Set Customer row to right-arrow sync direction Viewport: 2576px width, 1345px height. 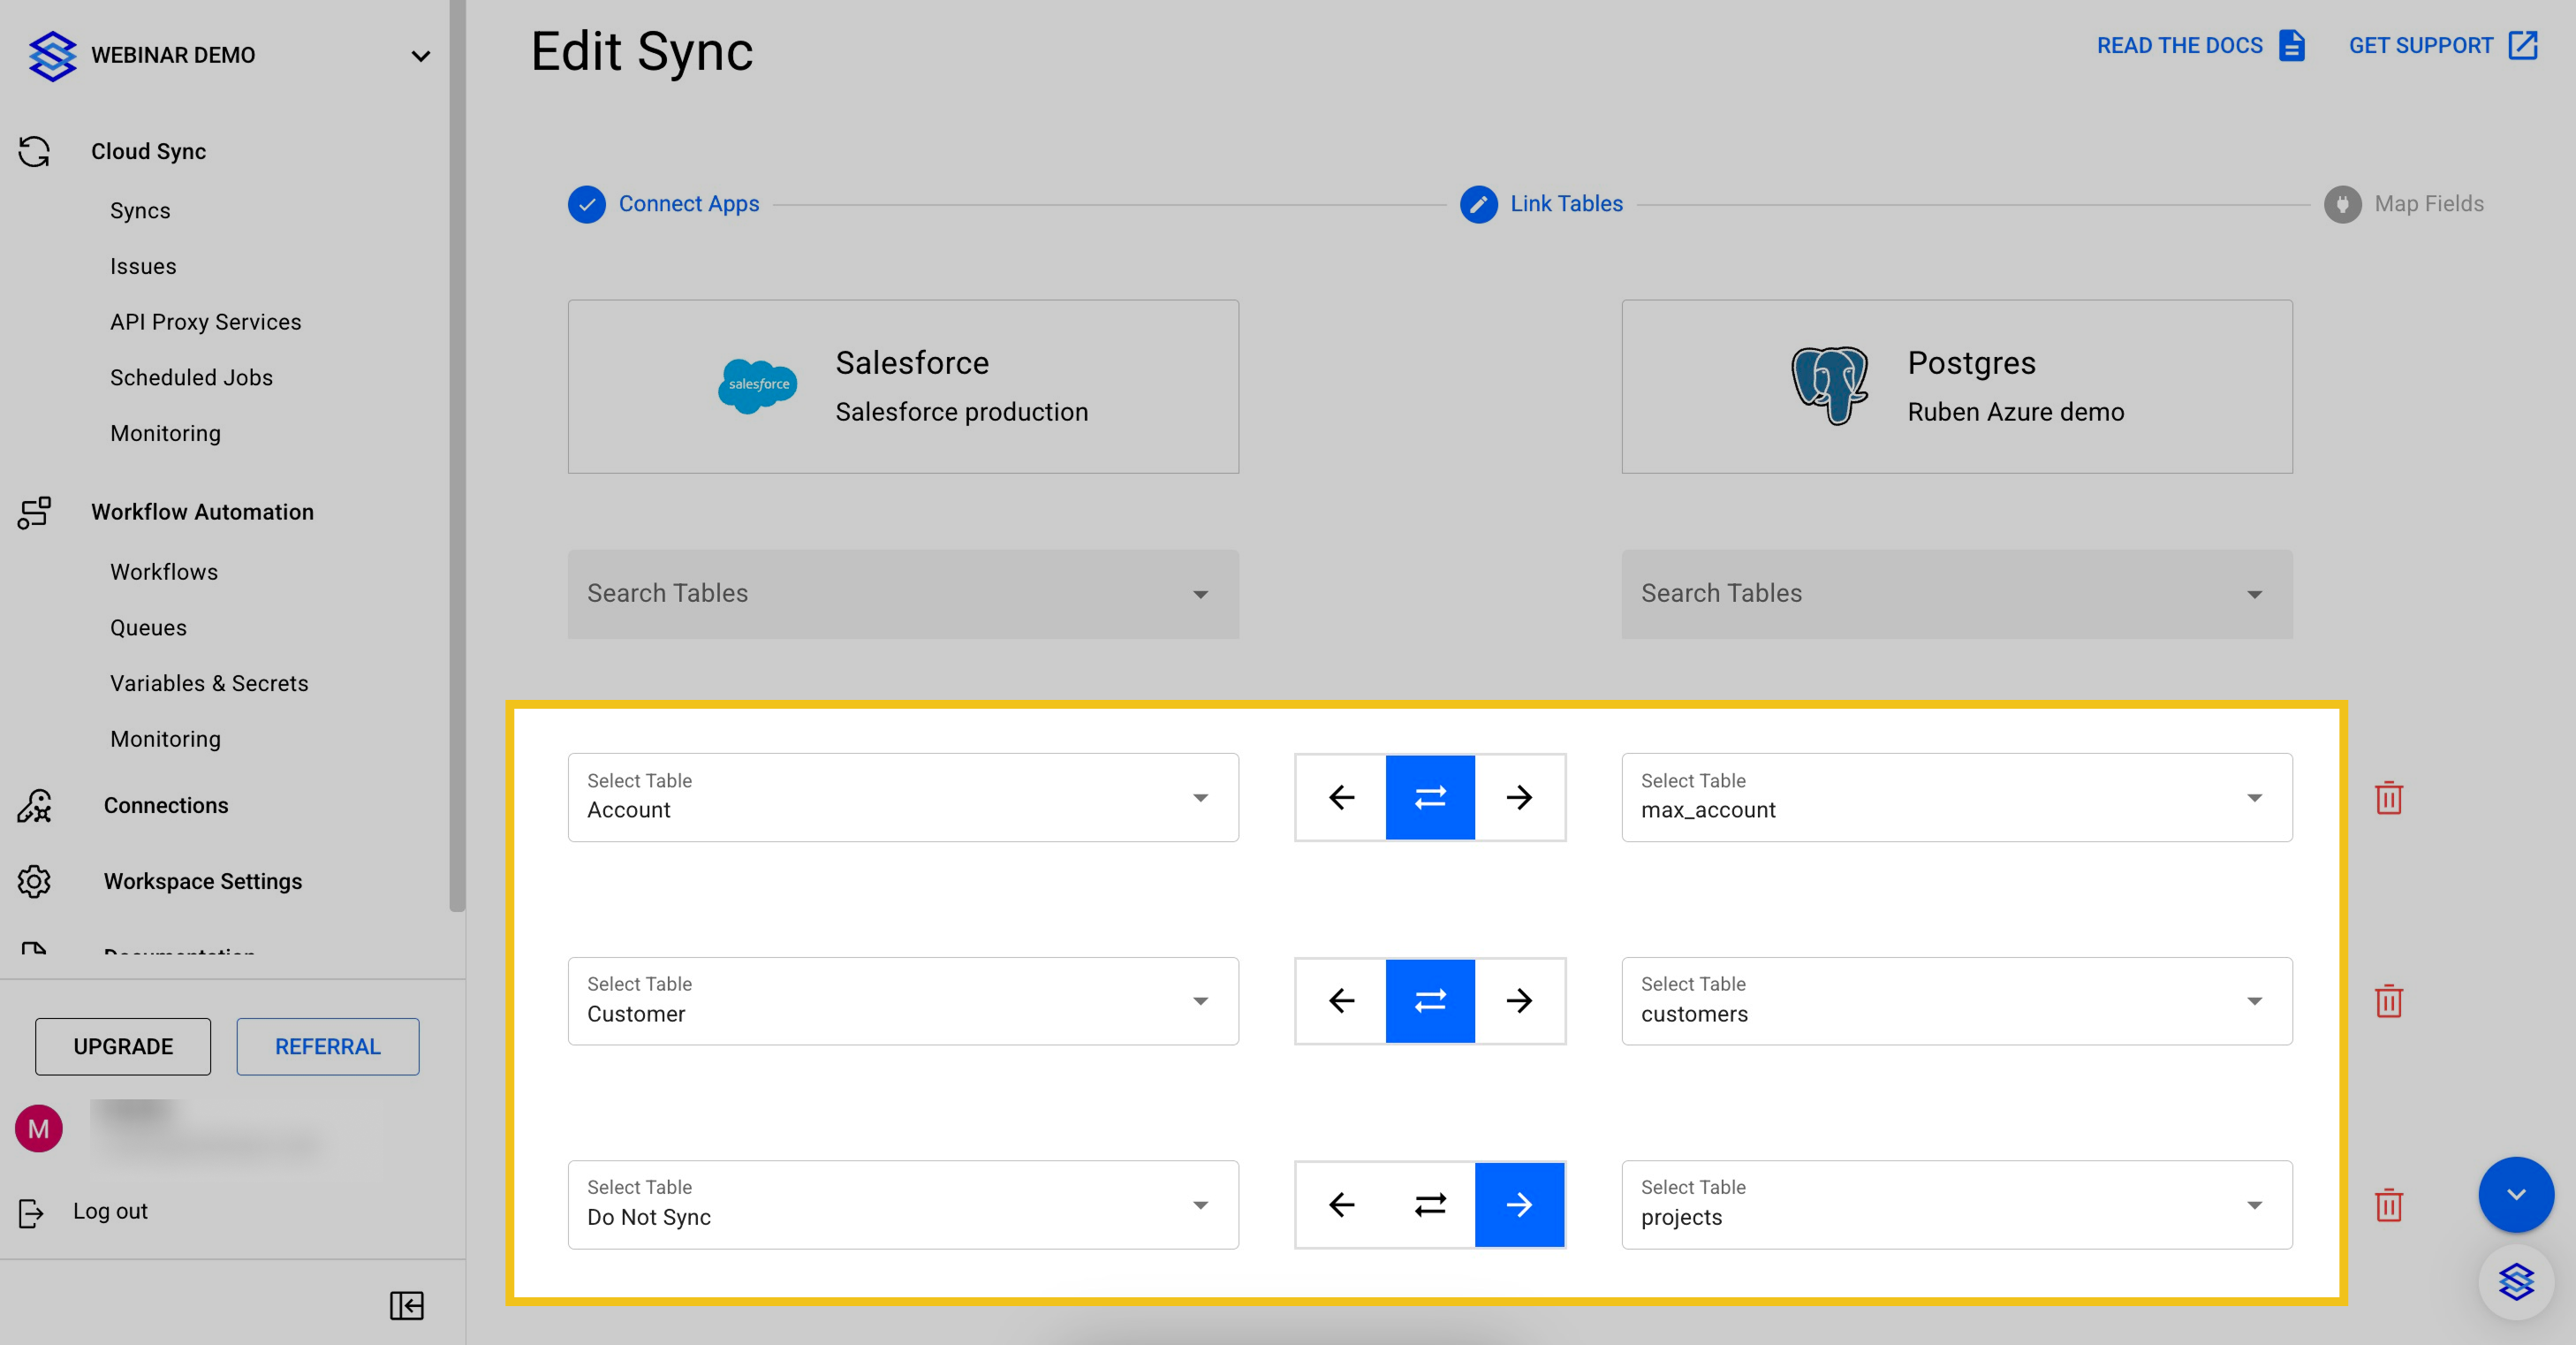coord(1519,1000)
